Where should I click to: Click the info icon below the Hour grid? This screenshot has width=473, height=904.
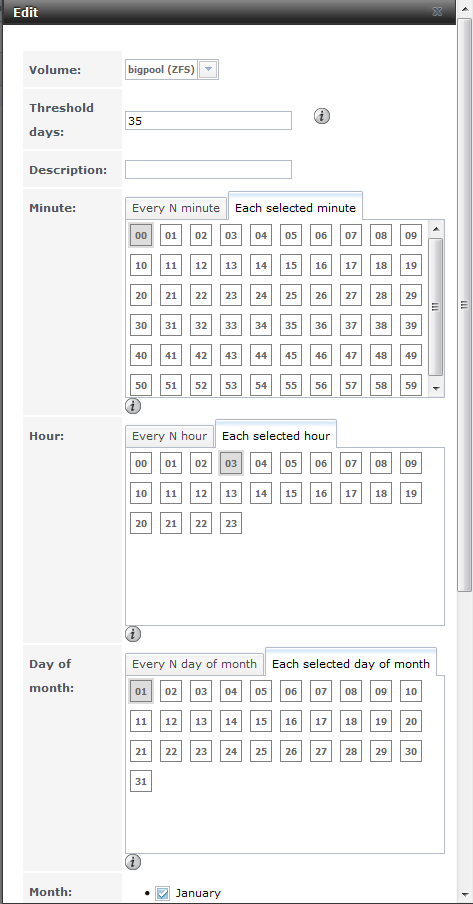(133, 634)
